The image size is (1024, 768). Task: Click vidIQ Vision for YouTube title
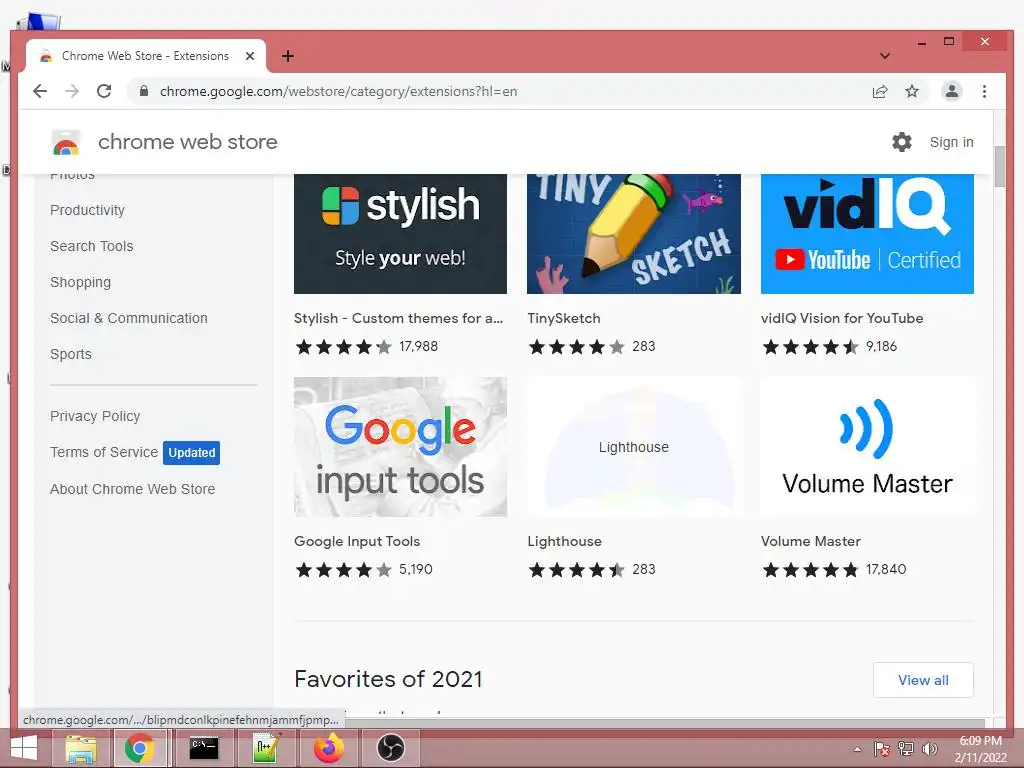842,318
